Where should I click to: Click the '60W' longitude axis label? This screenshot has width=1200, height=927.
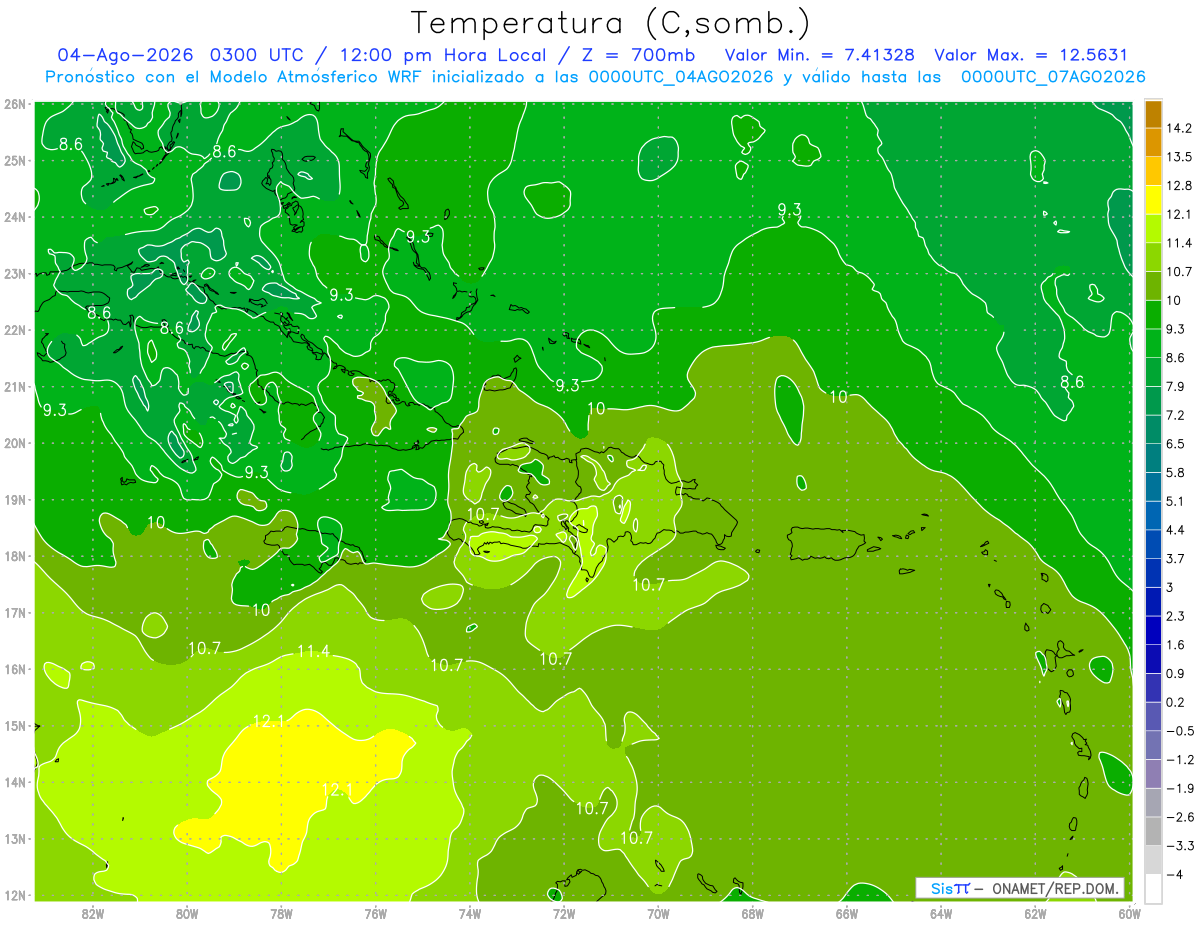coord(1129,914)
